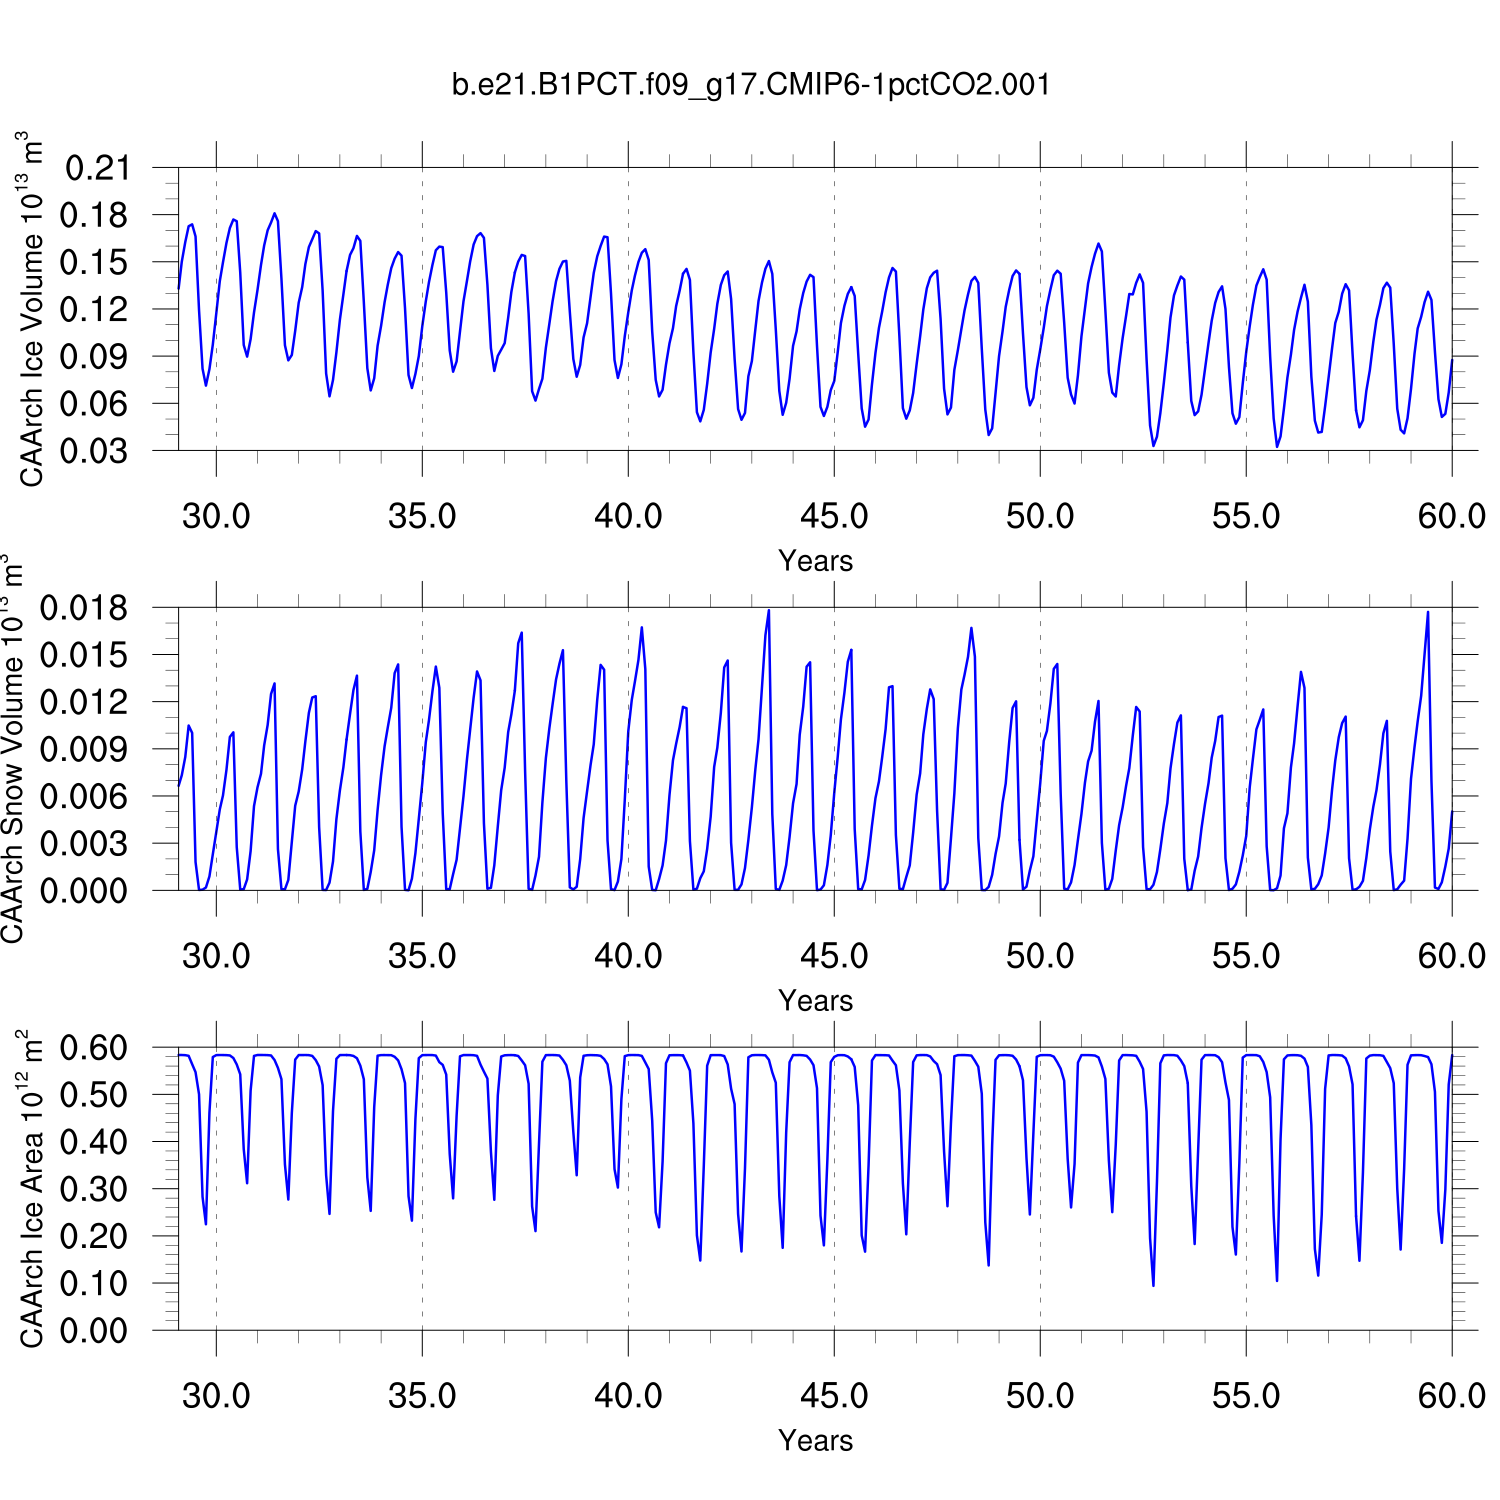Click the 0.21 tick label on ice volume axis
The image size is (1500, 1500).
[97, 168]
